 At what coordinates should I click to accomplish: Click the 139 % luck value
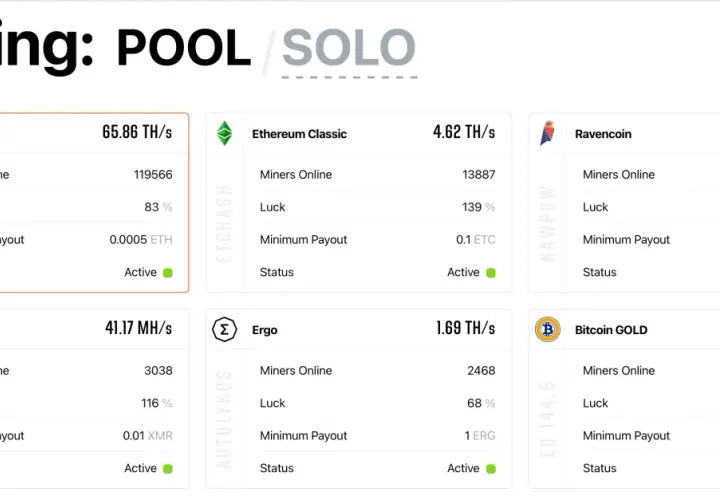479,207
